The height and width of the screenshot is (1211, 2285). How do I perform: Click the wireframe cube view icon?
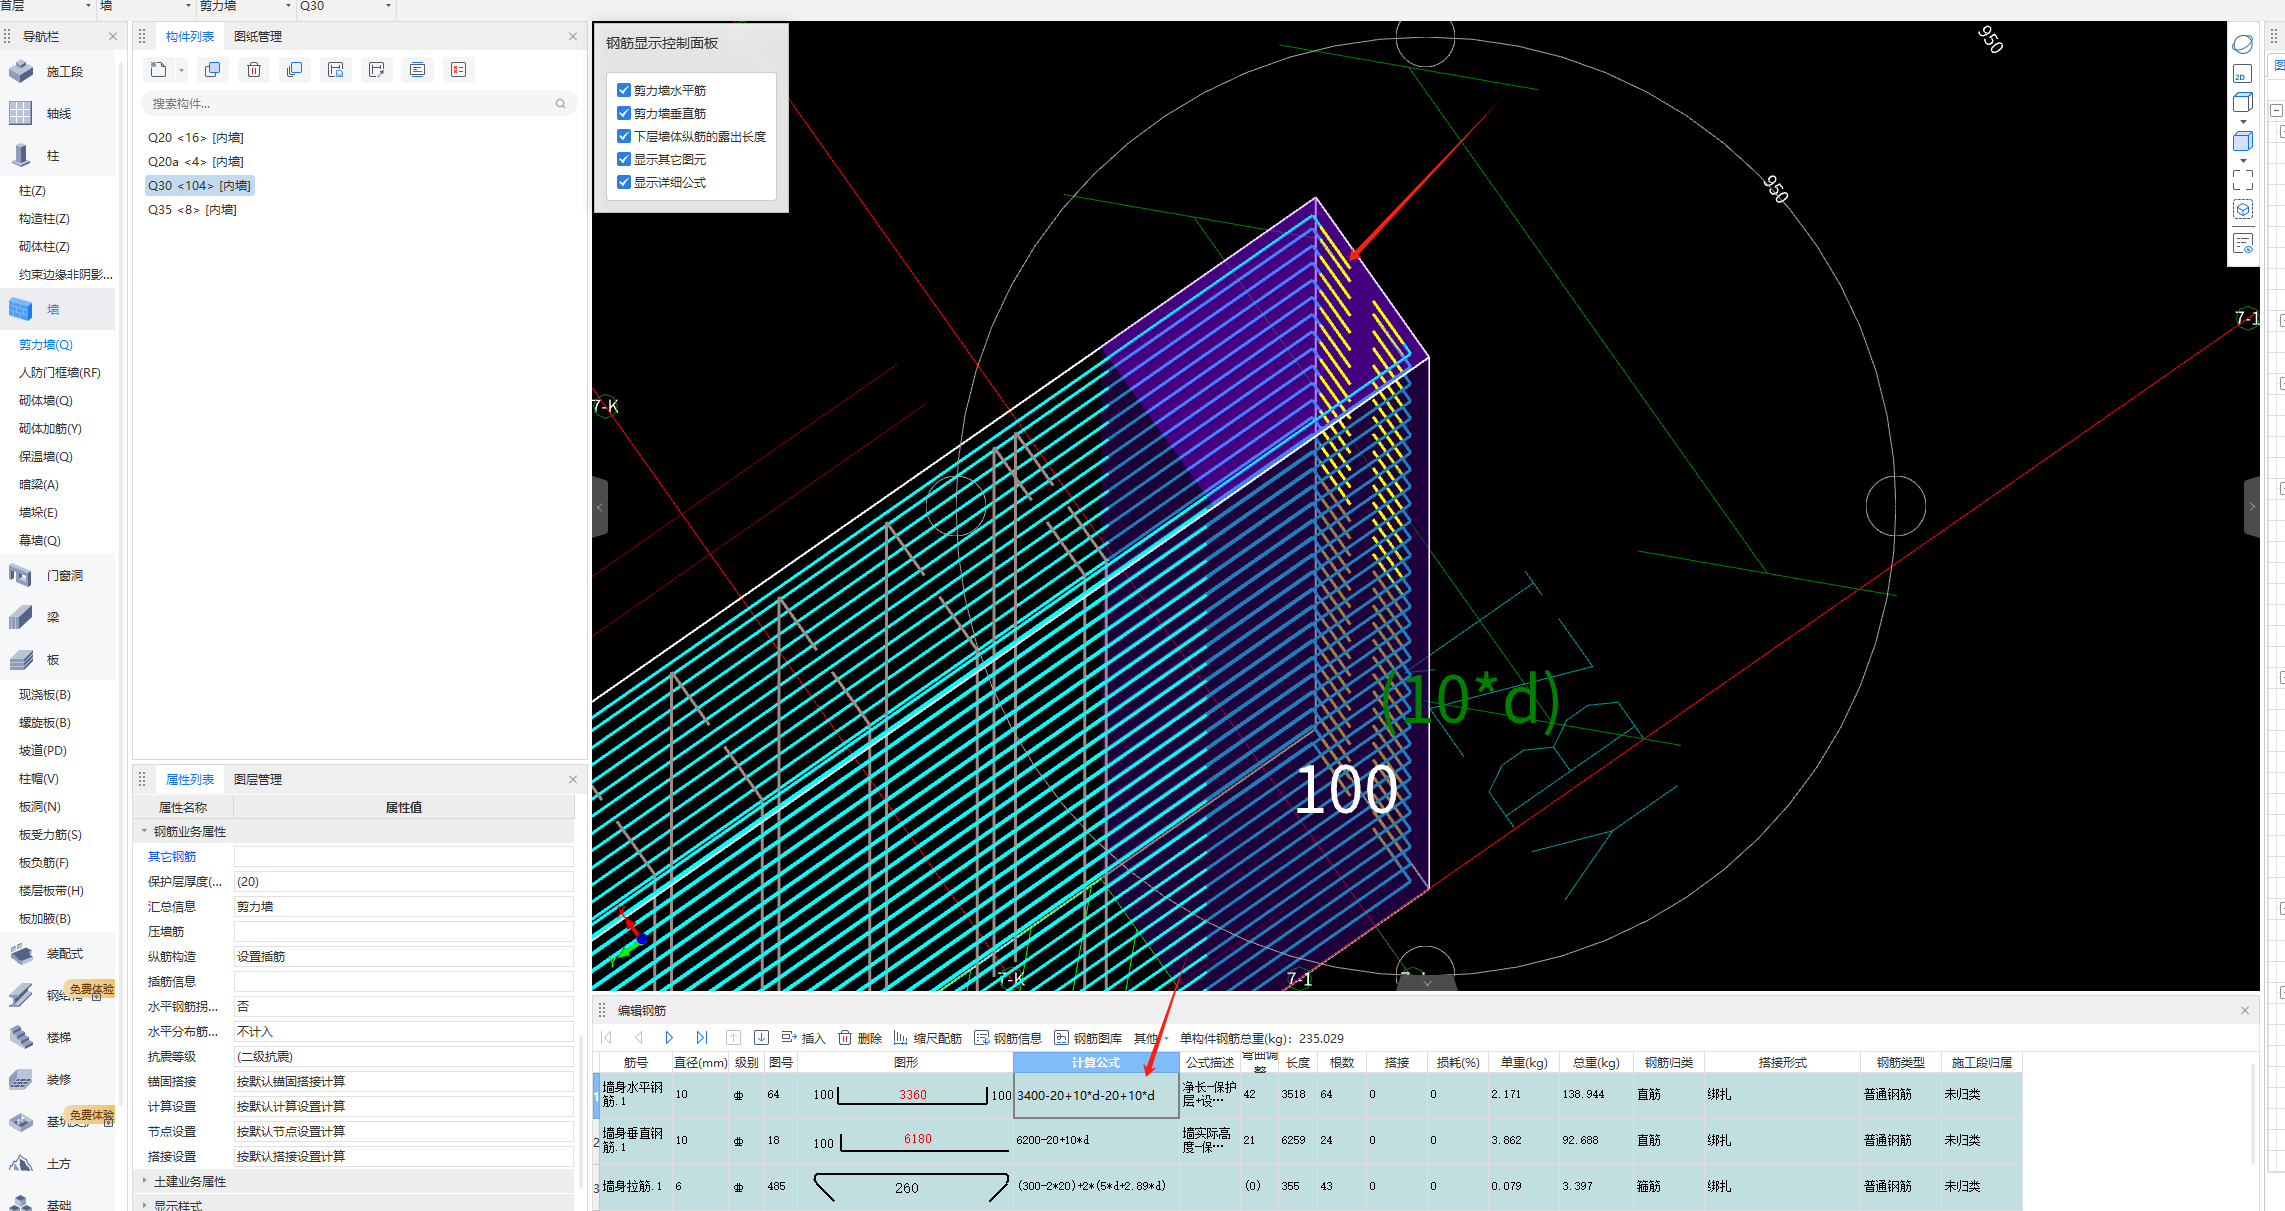coord(2242,102)
